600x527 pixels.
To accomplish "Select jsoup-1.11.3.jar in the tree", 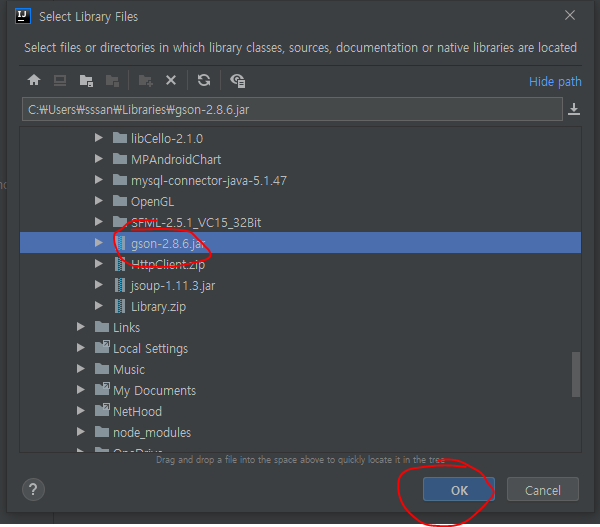I will [x=300, y=285].
